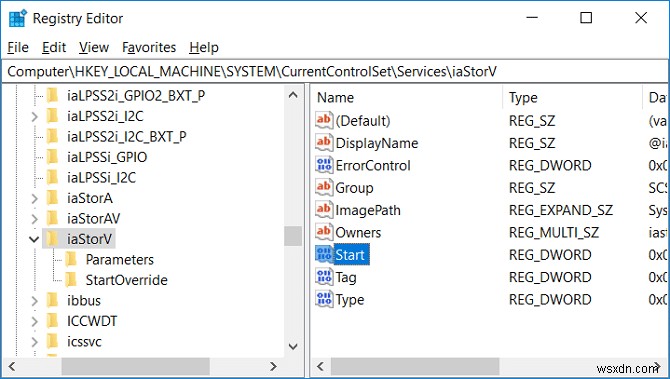Screen dimensions: 670x379
Task: Collapse the iaStorV key
Action: click(34, 239)
